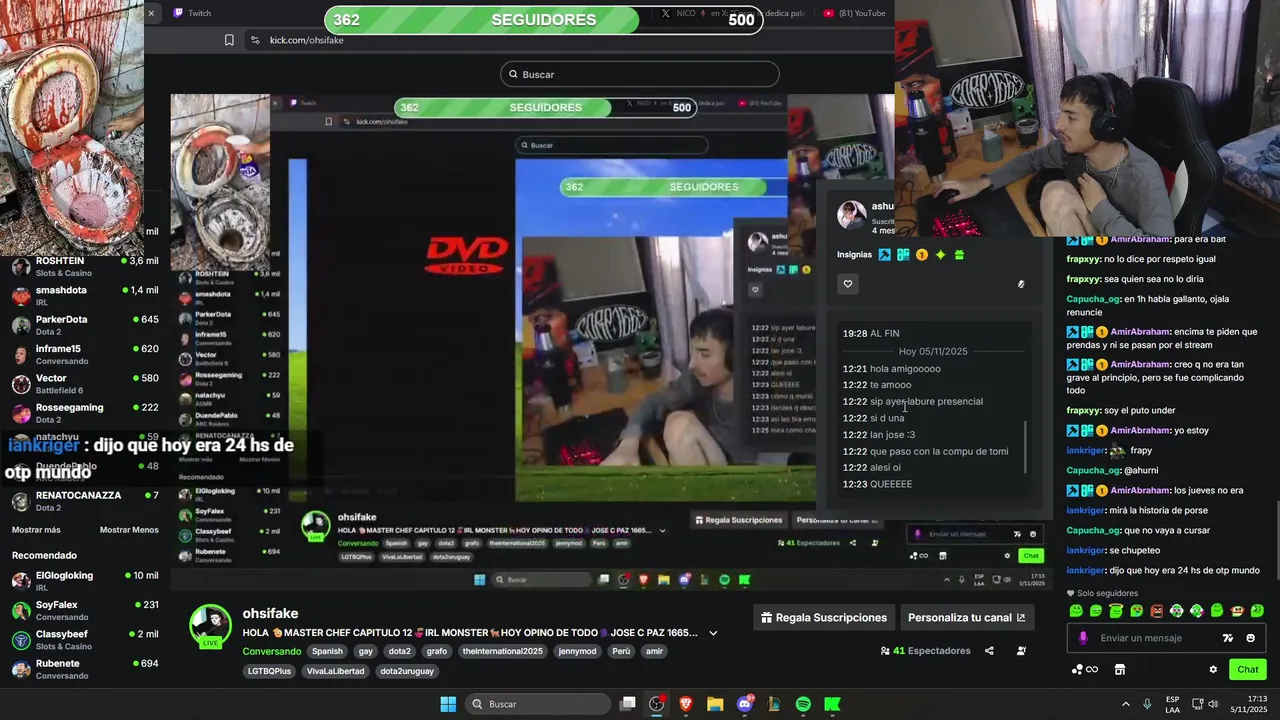View site information icon before kick.com URL

[254, 40]
